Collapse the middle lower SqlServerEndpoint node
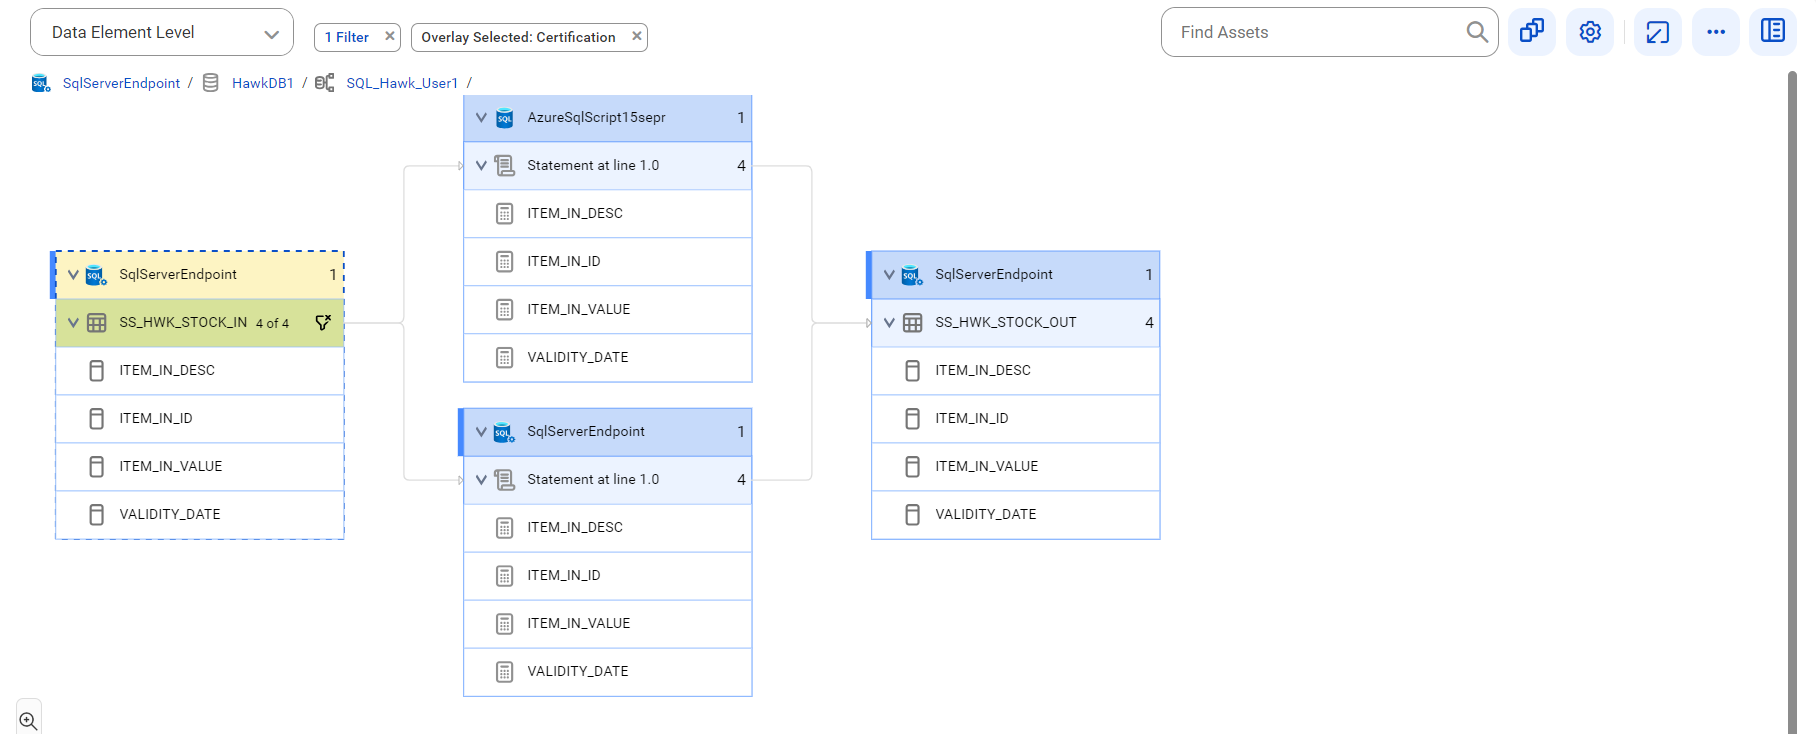The width and height of the screenshot is (1816, 734). tap(481, 432)
